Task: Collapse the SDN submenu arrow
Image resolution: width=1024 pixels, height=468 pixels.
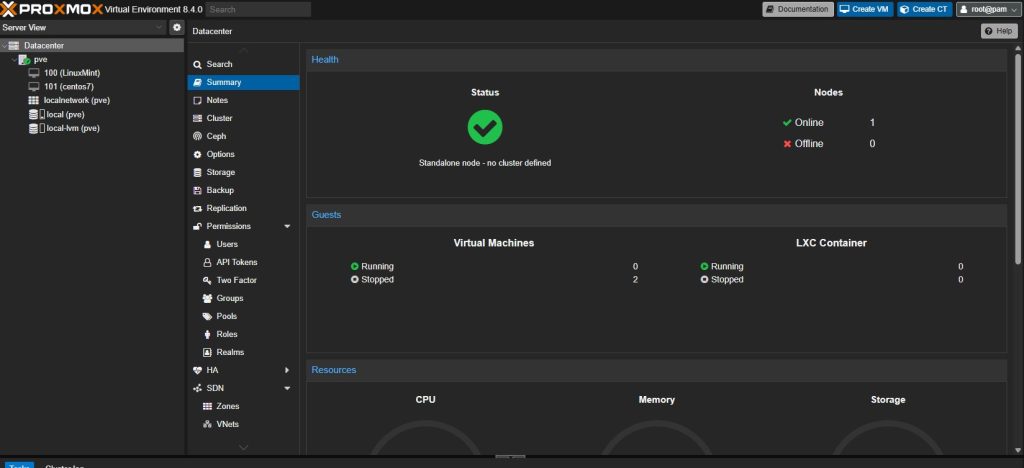Action: (x=287, y=388)
